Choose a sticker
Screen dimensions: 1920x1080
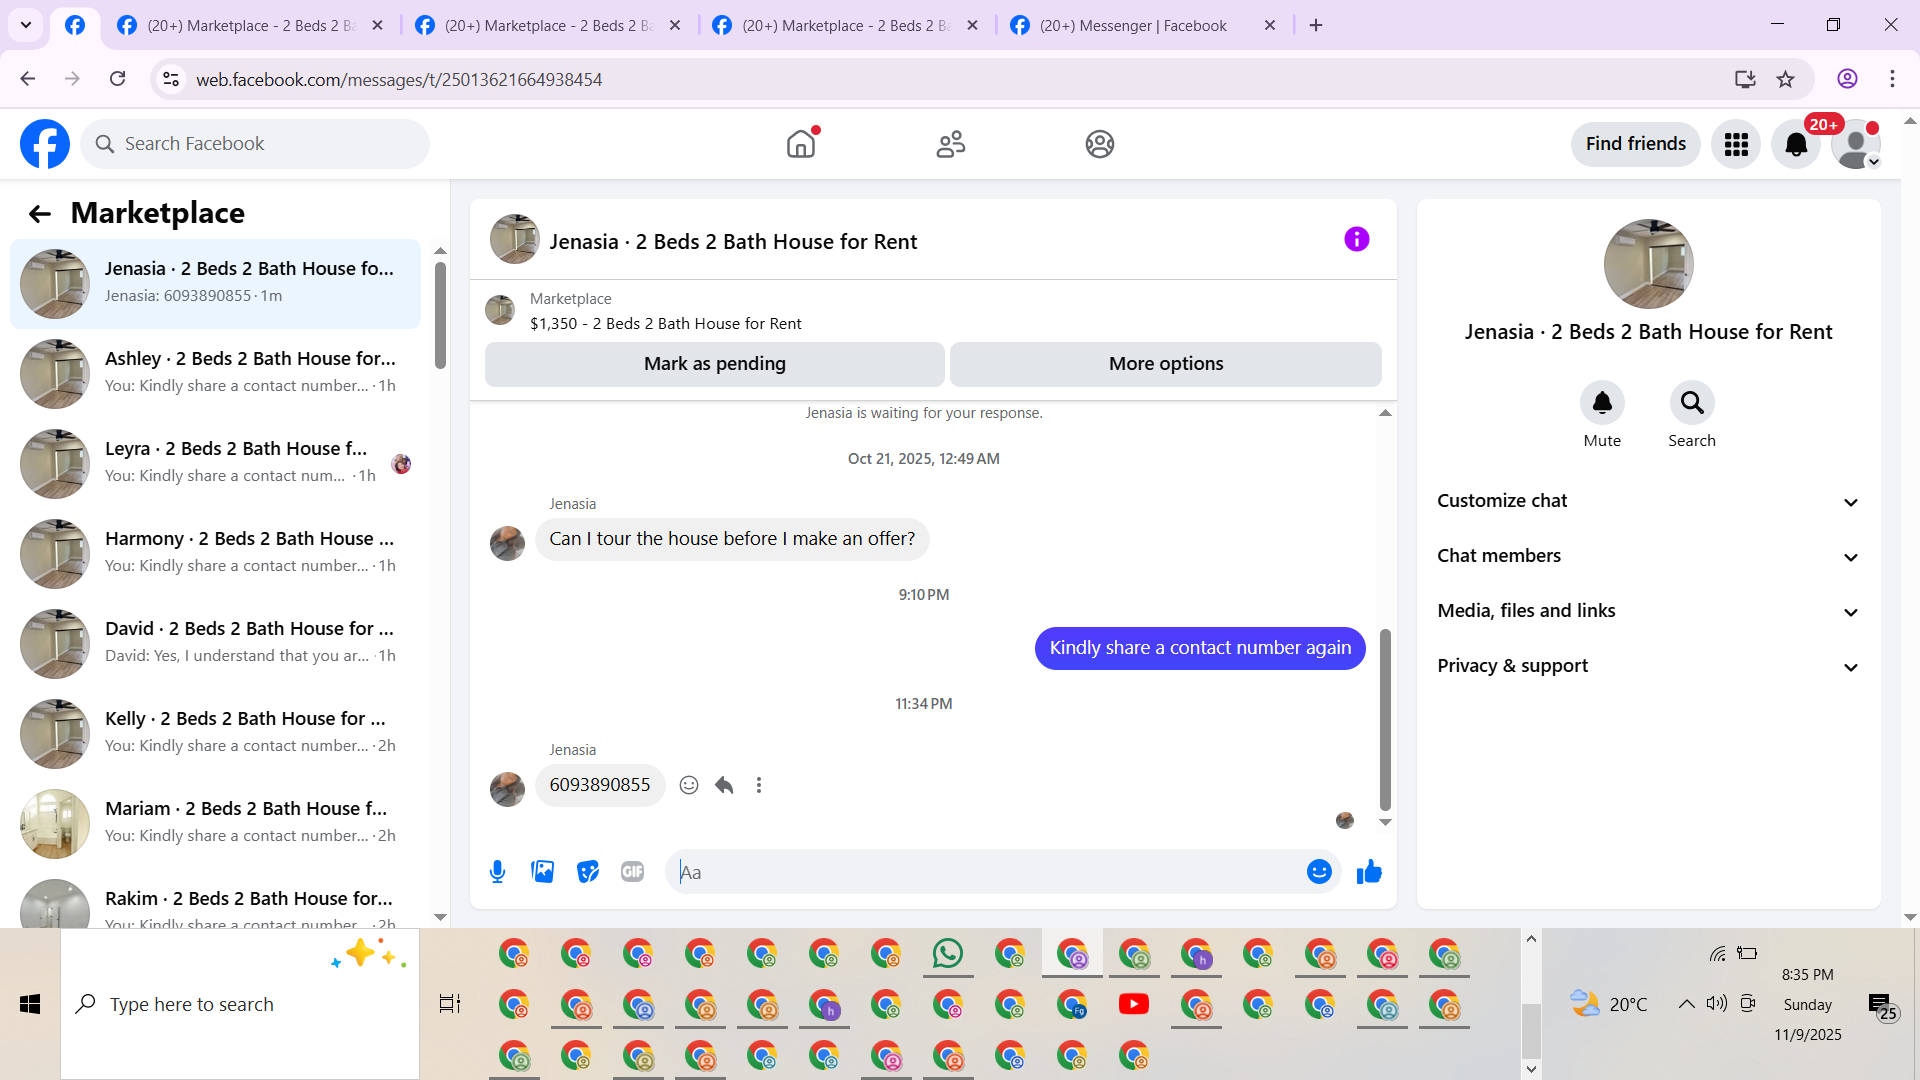tap(588, 872)
